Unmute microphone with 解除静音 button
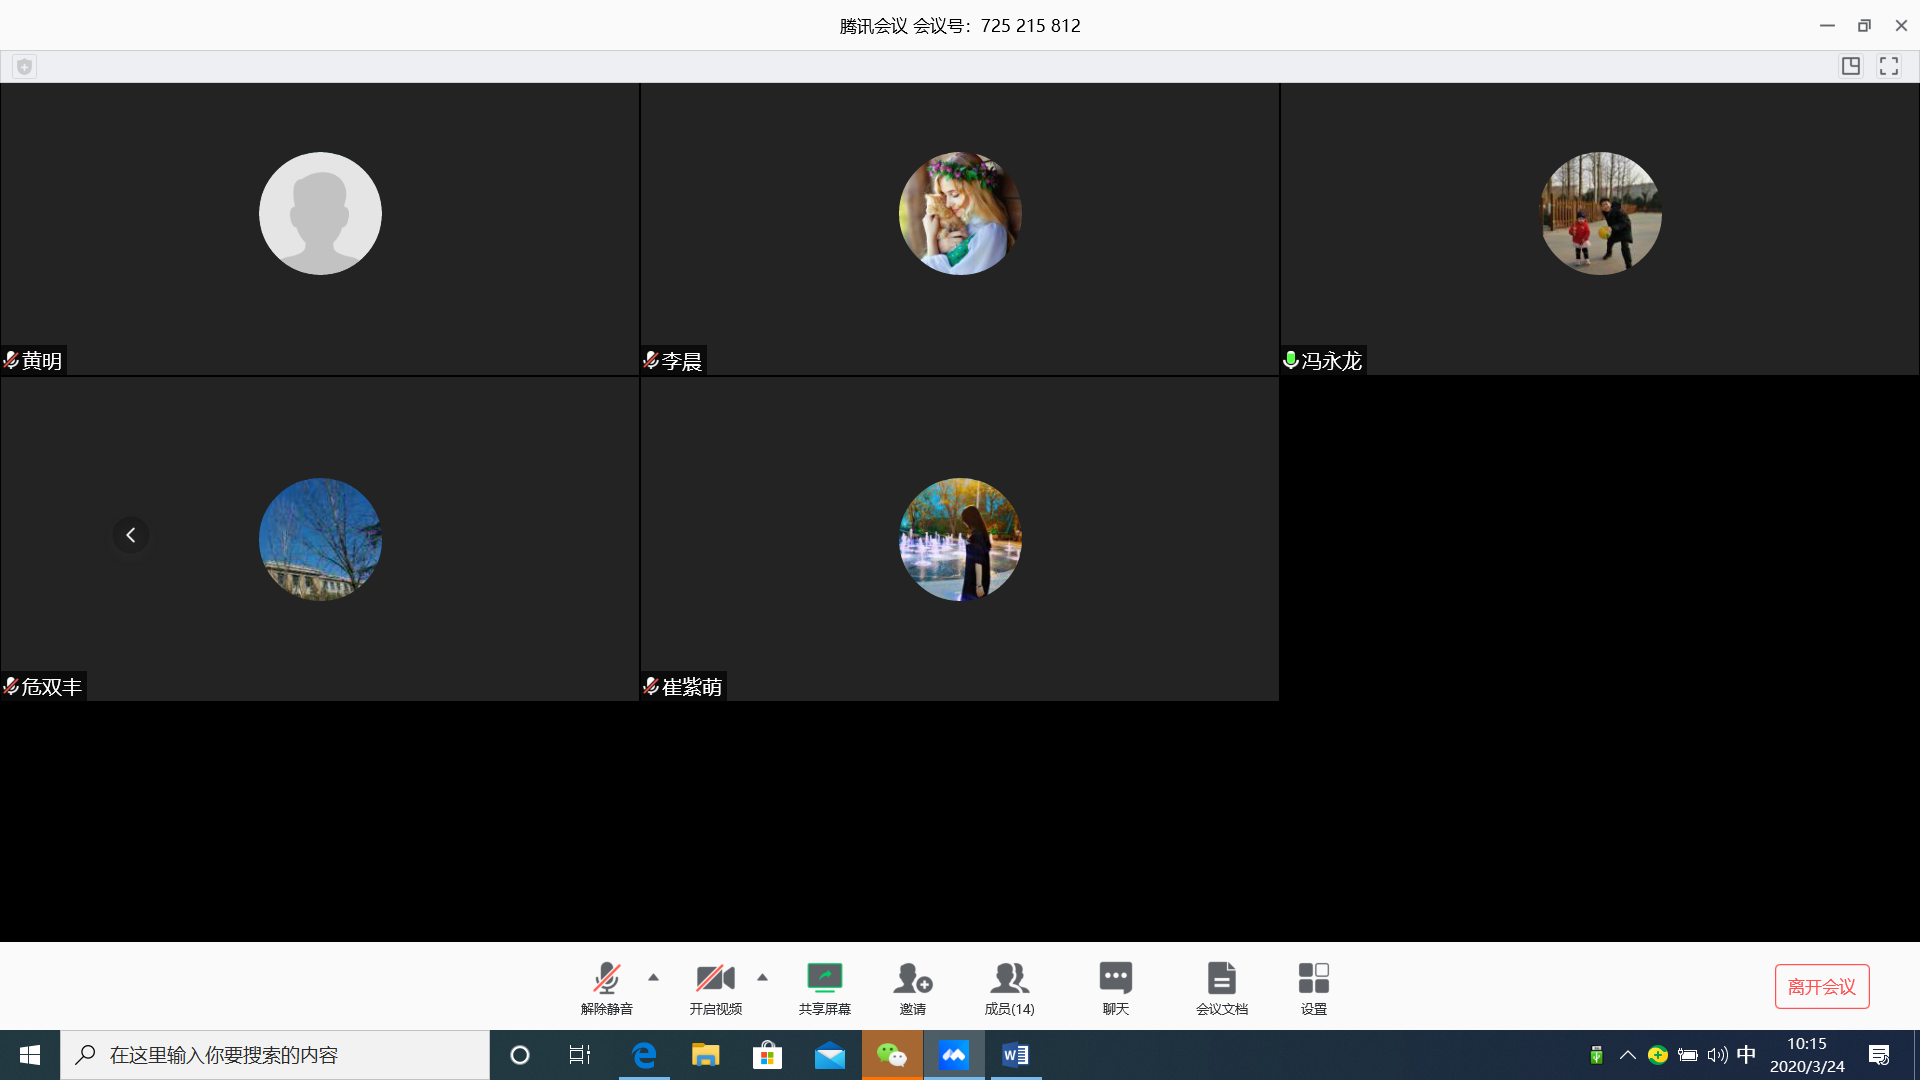 tap(606, 987)
